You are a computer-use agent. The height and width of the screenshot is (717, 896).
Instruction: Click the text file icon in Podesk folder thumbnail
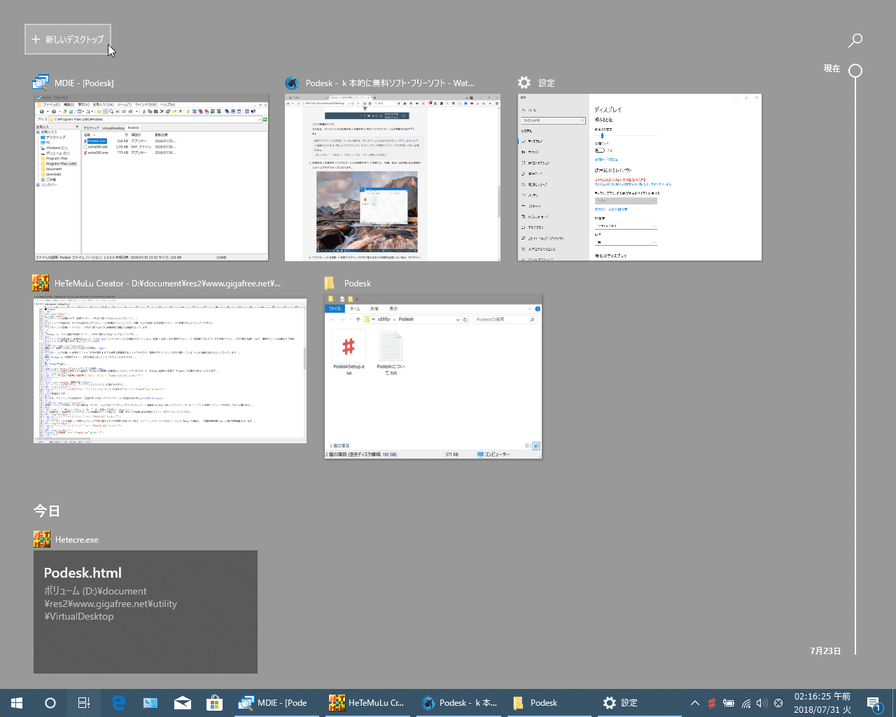391,346
